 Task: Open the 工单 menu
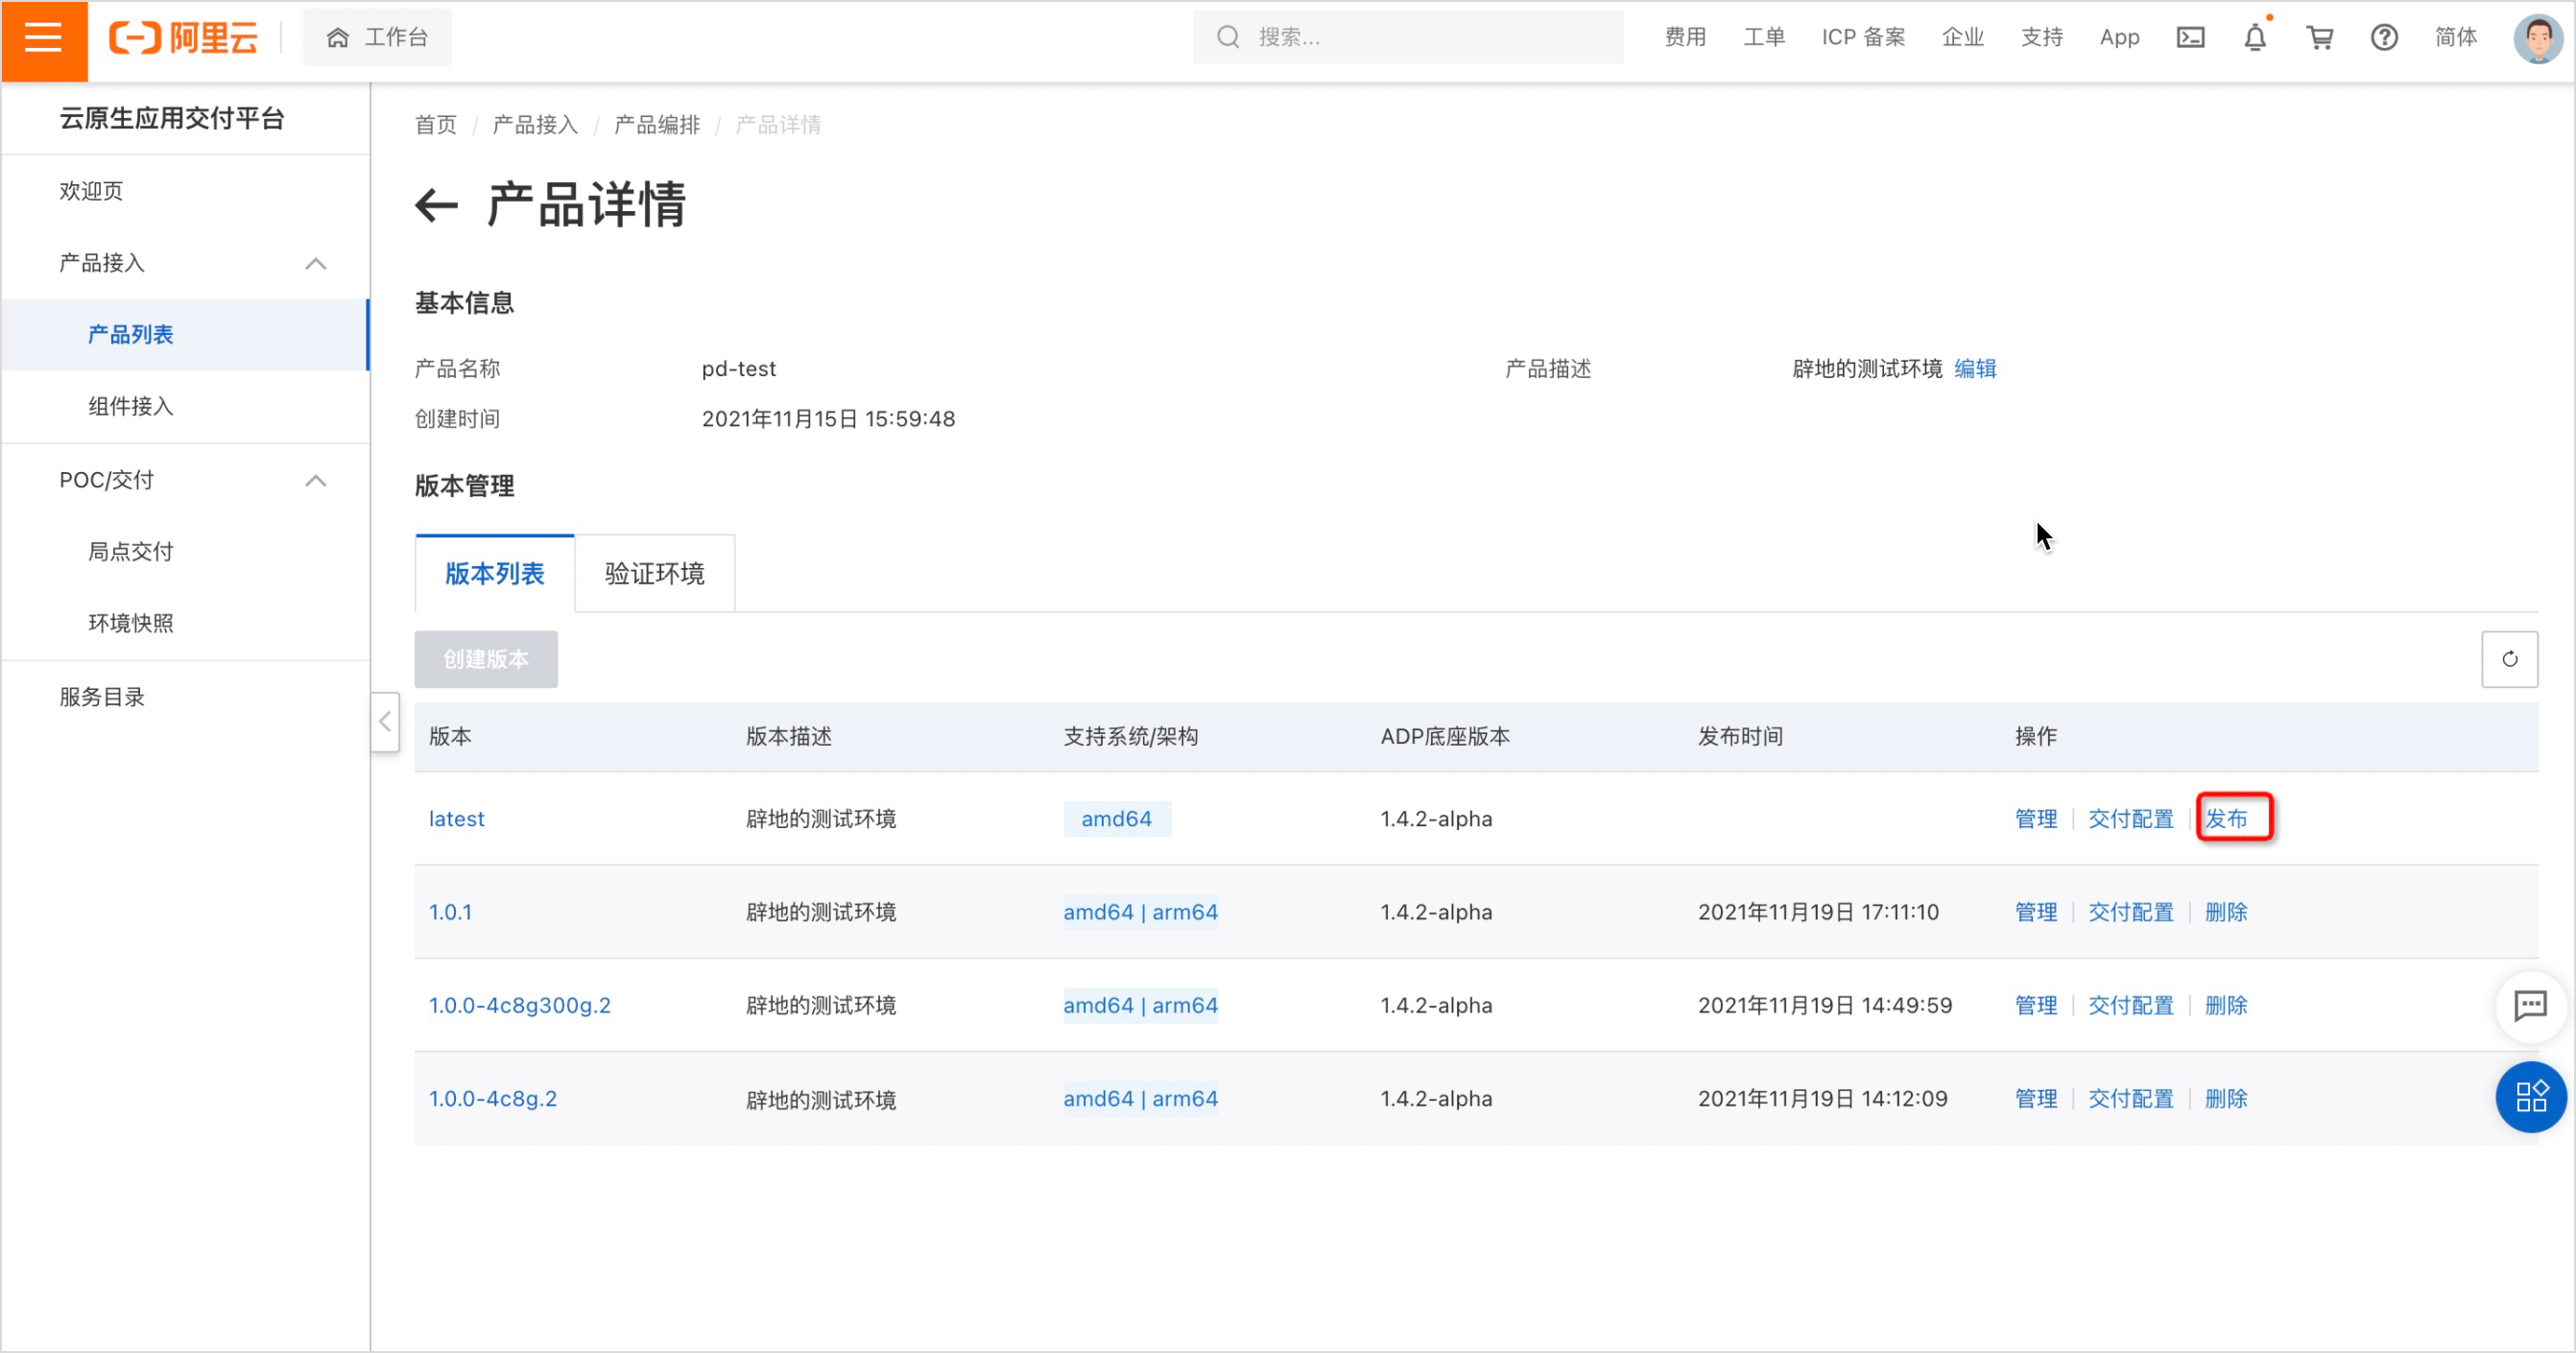coord(1764,38)
